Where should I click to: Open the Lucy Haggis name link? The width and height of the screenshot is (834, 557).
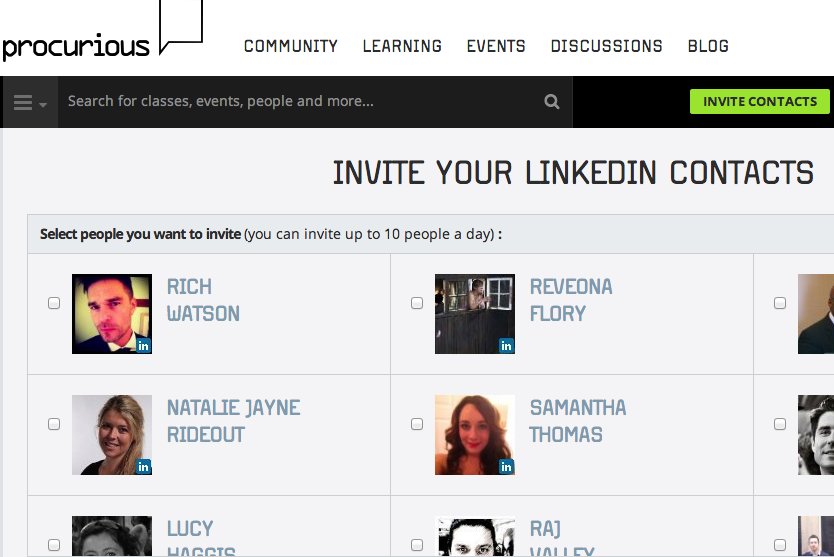[201, 537]
